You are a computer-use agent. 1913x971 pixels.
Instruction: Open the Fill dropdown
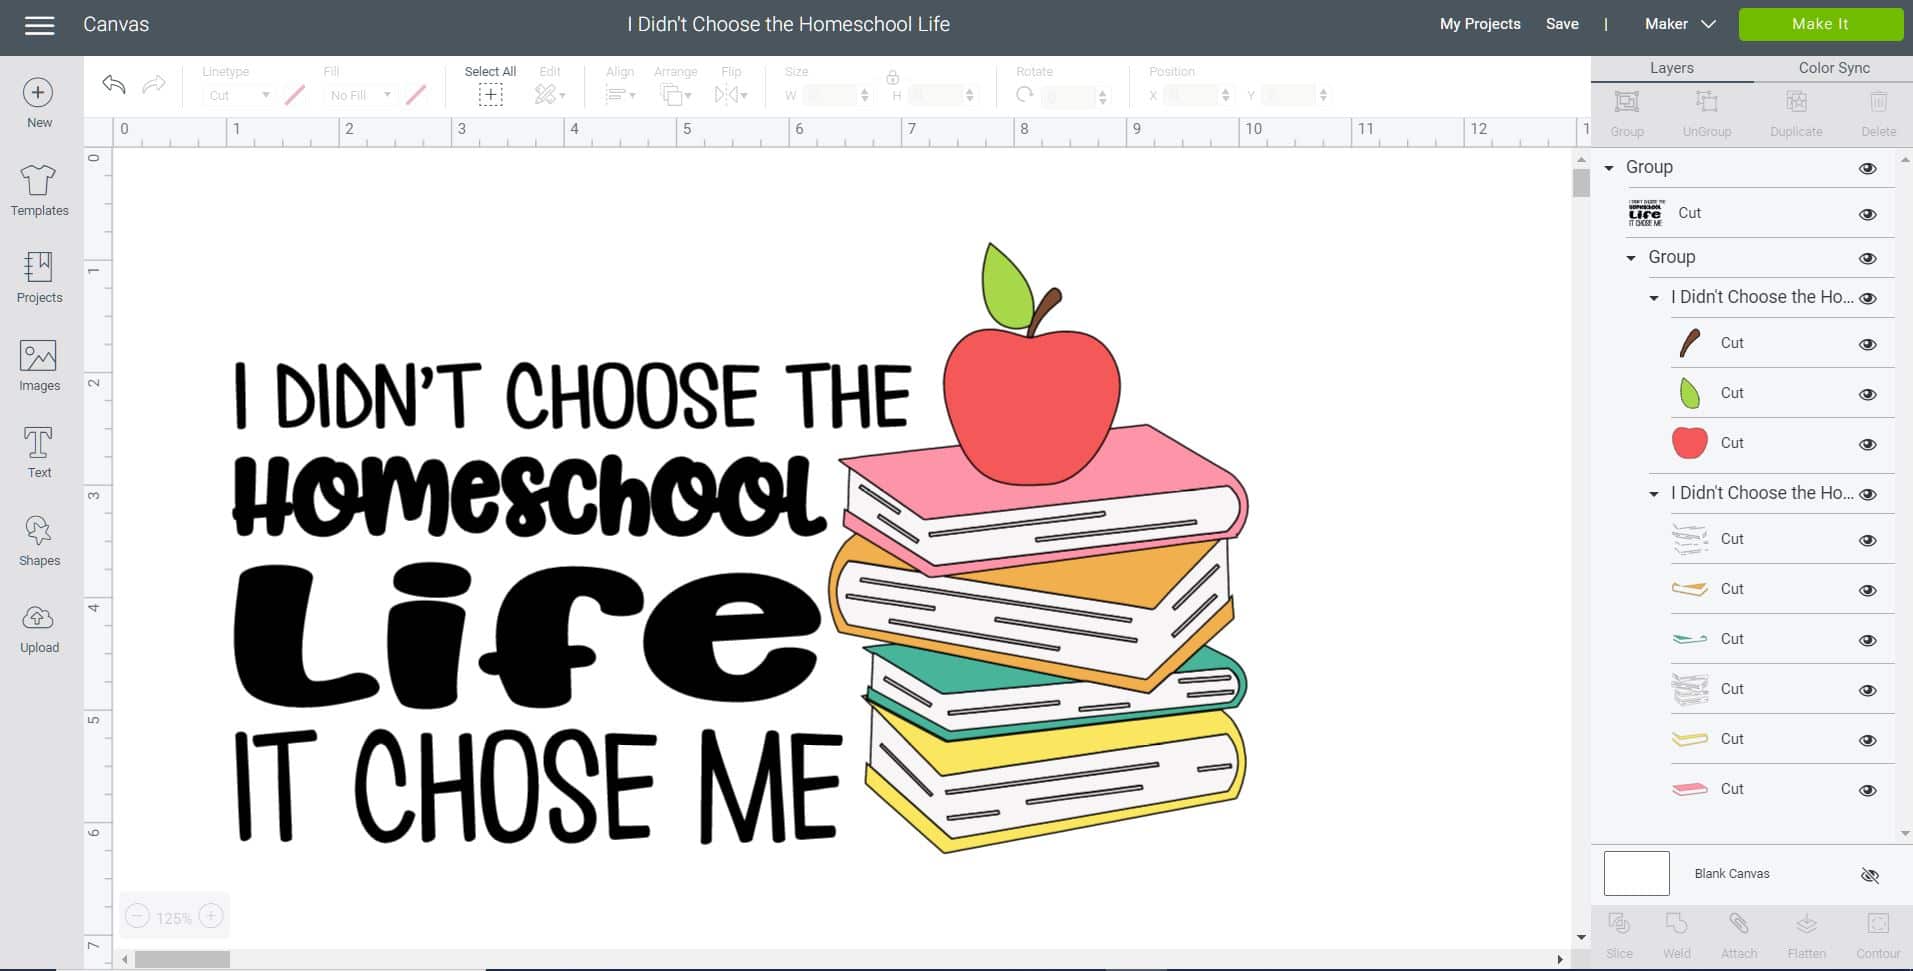point(359,95)
